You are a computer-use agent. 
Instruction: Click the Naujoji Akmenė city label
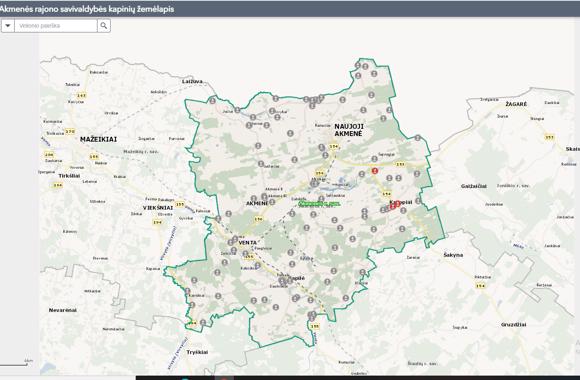click(x=349, y=130)
